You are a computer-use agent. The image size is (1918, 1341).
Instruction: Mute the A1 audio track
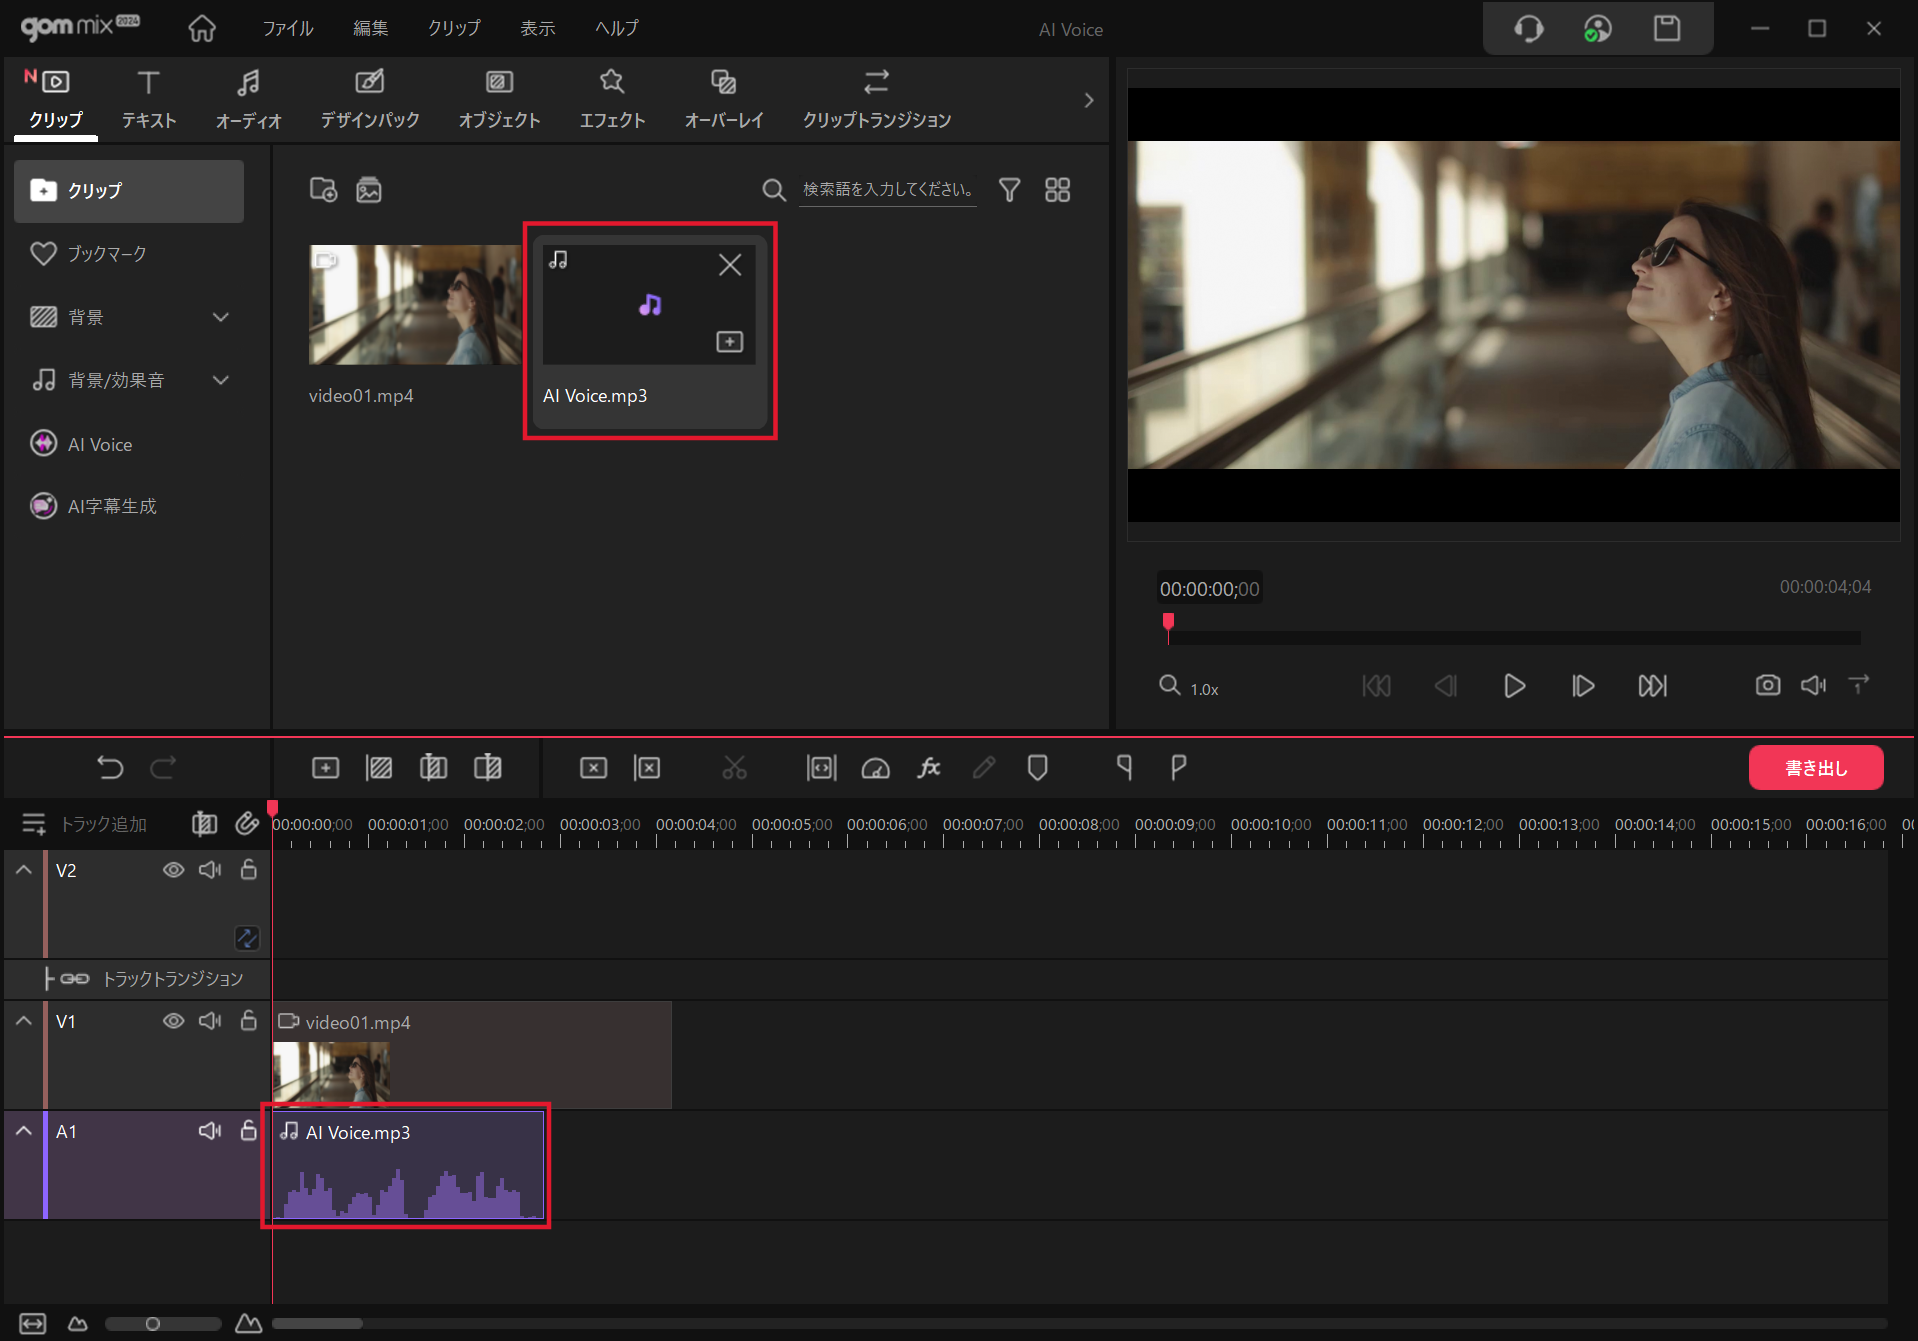(x=210, y=1131)
